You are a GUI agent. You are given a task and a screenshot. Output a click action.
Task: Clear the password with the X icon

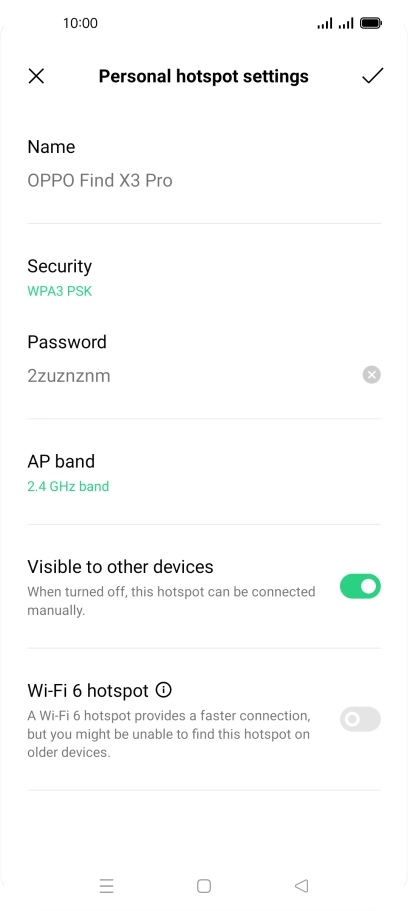pos(371,375)
